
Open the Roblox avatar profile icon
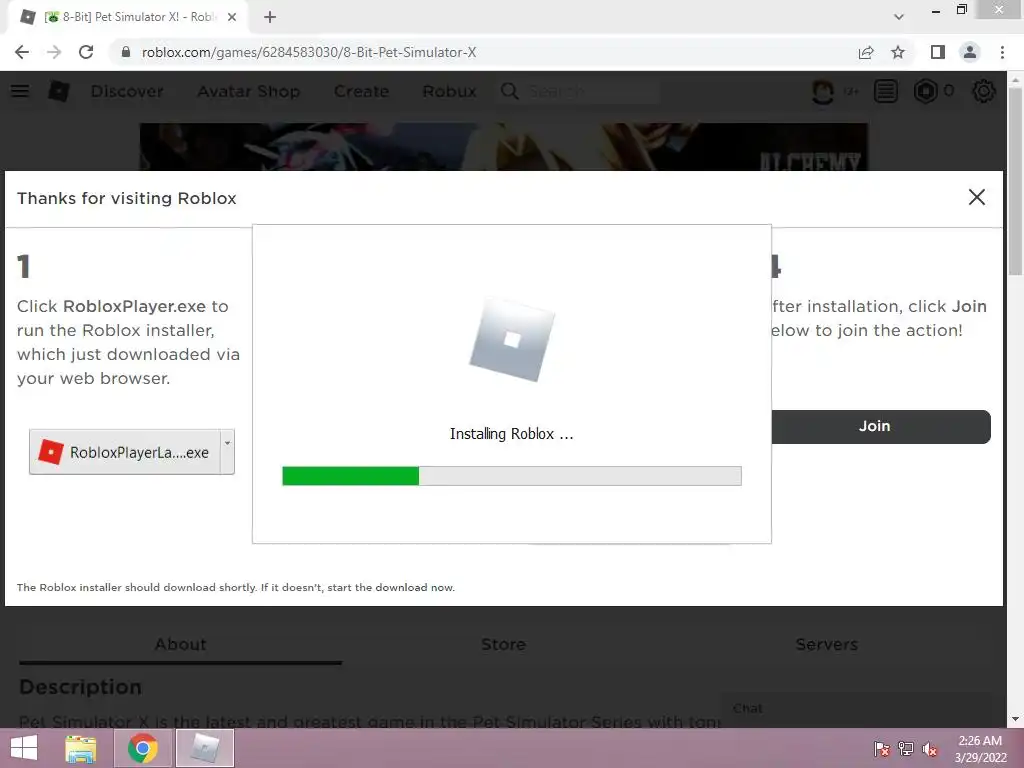tap(822, 91)
